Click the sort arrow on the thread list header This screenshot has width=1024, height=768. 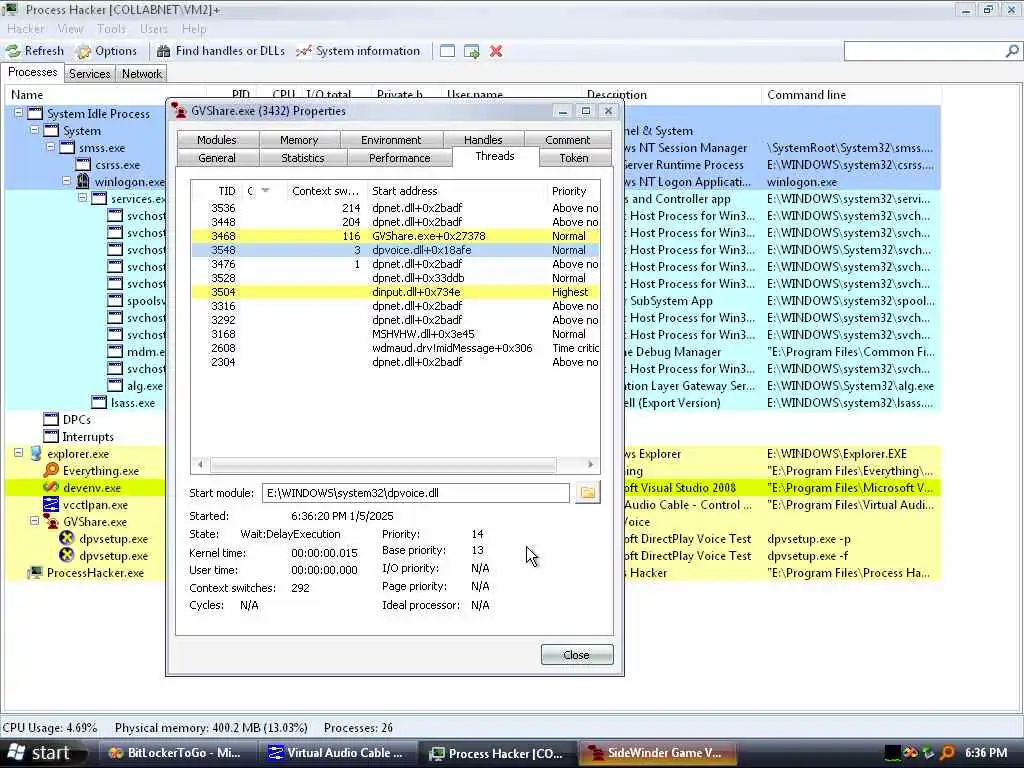click(x=265, y=191)
